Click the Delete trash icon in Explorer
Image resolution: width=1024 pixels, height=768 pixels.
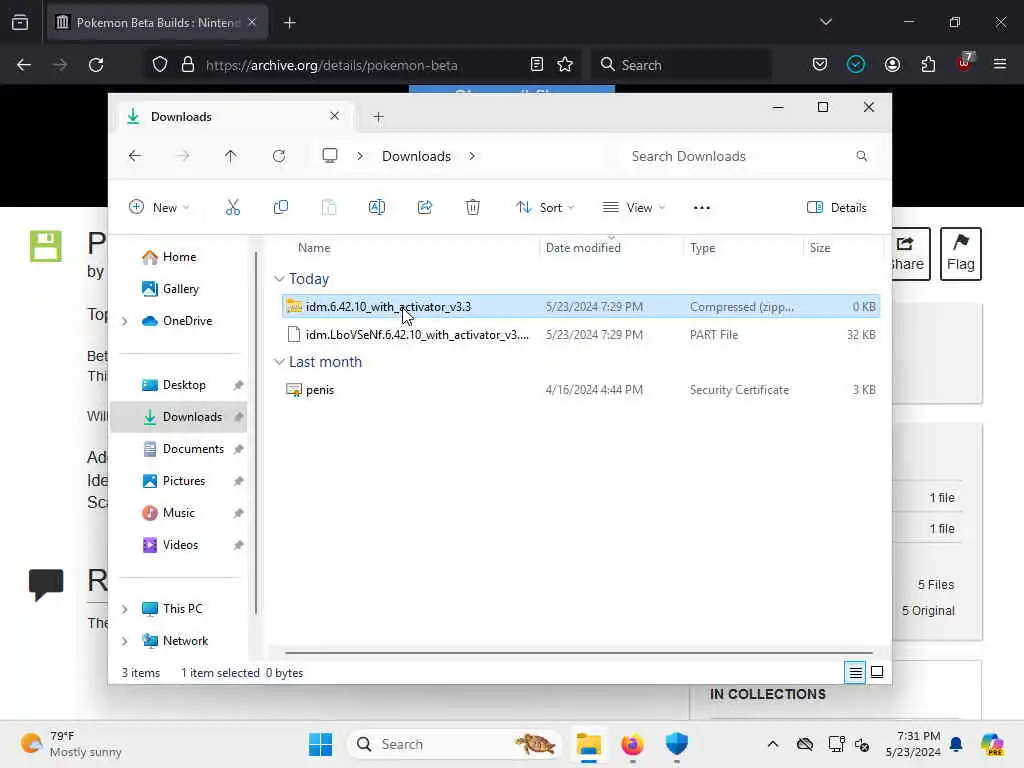click(x=473, y=208)
